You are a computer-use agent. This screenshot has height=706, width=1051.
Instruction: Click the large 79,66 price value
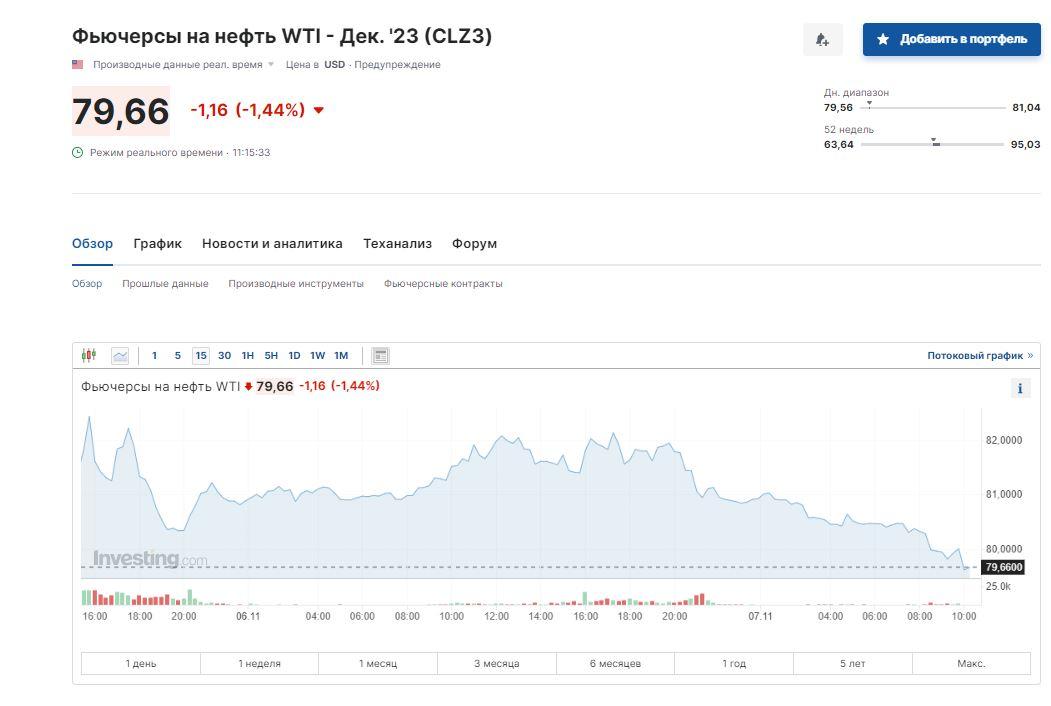(121, 111)
